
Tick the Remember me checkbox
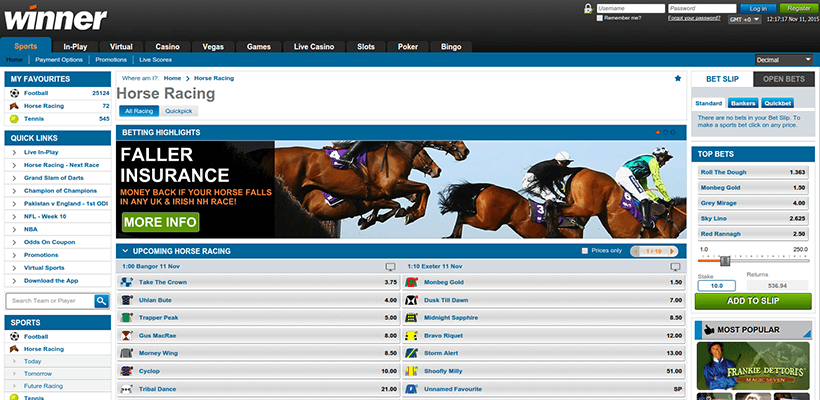point(599,18)
